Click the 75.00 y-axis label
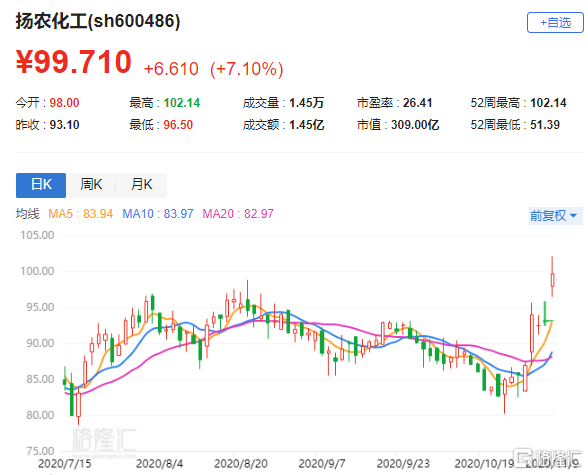Viewport: 588px width, 475px height. [x=40, y=451]
